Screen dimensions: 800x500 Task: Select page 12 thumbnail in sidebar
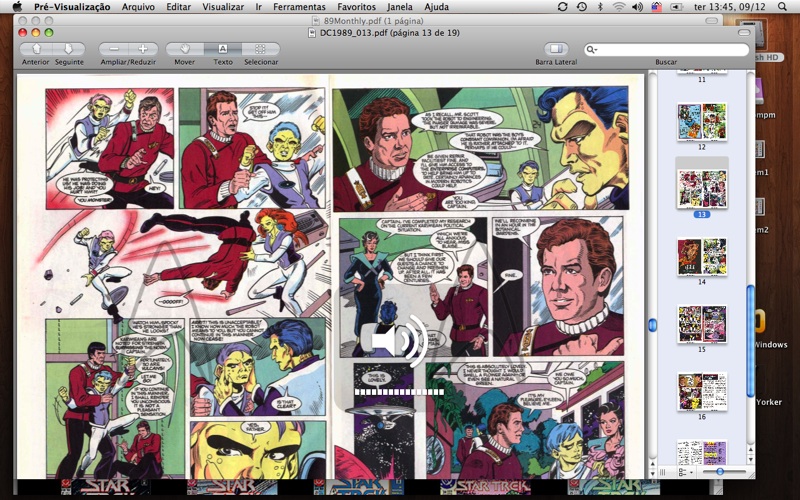tap(702, 122)
